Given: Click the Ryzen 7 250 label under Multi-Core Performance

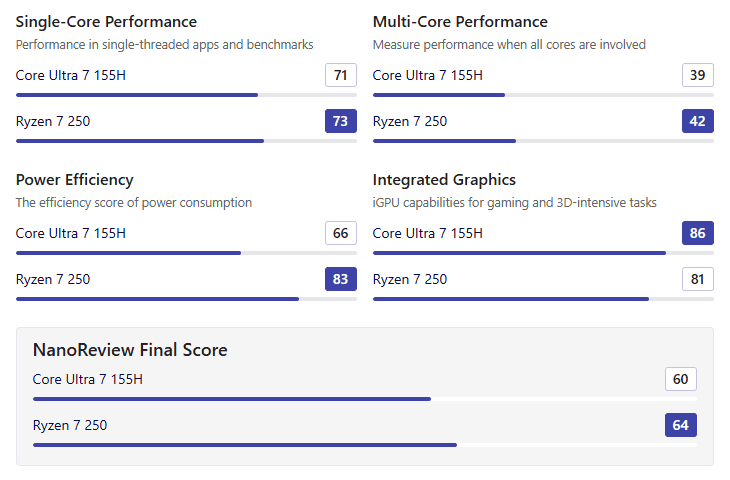Looking at the screenshot, I should pyautogui.click(x=410, y=121).
